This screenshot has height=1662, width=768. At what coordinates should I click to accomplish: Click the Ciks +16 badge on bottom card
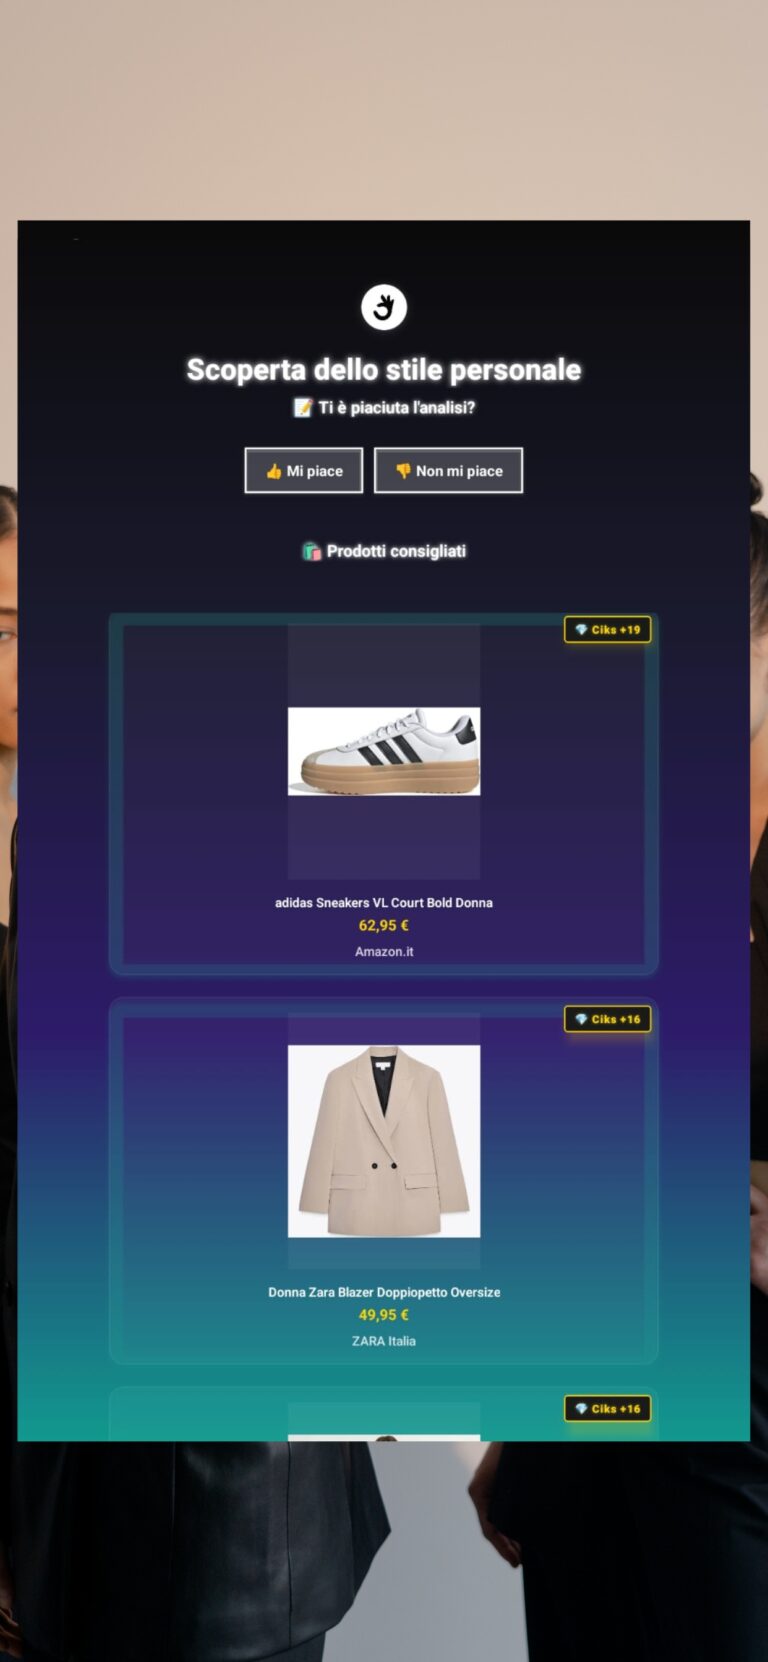pos(608,1408)
